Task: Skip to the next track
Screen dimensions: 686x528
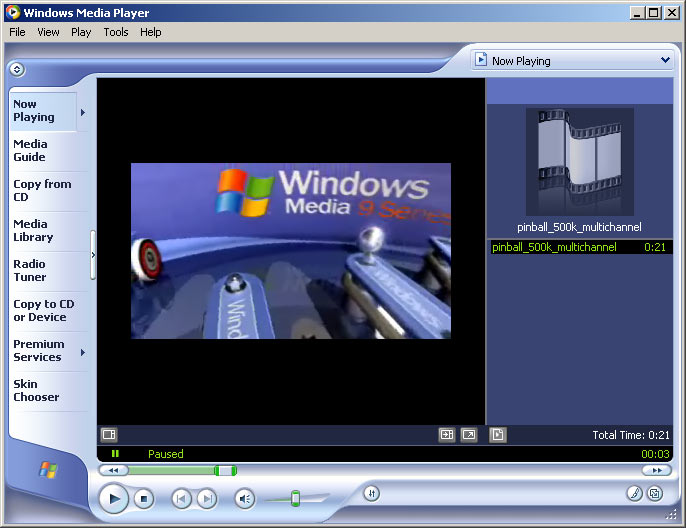Action: [x=207, y=499]
